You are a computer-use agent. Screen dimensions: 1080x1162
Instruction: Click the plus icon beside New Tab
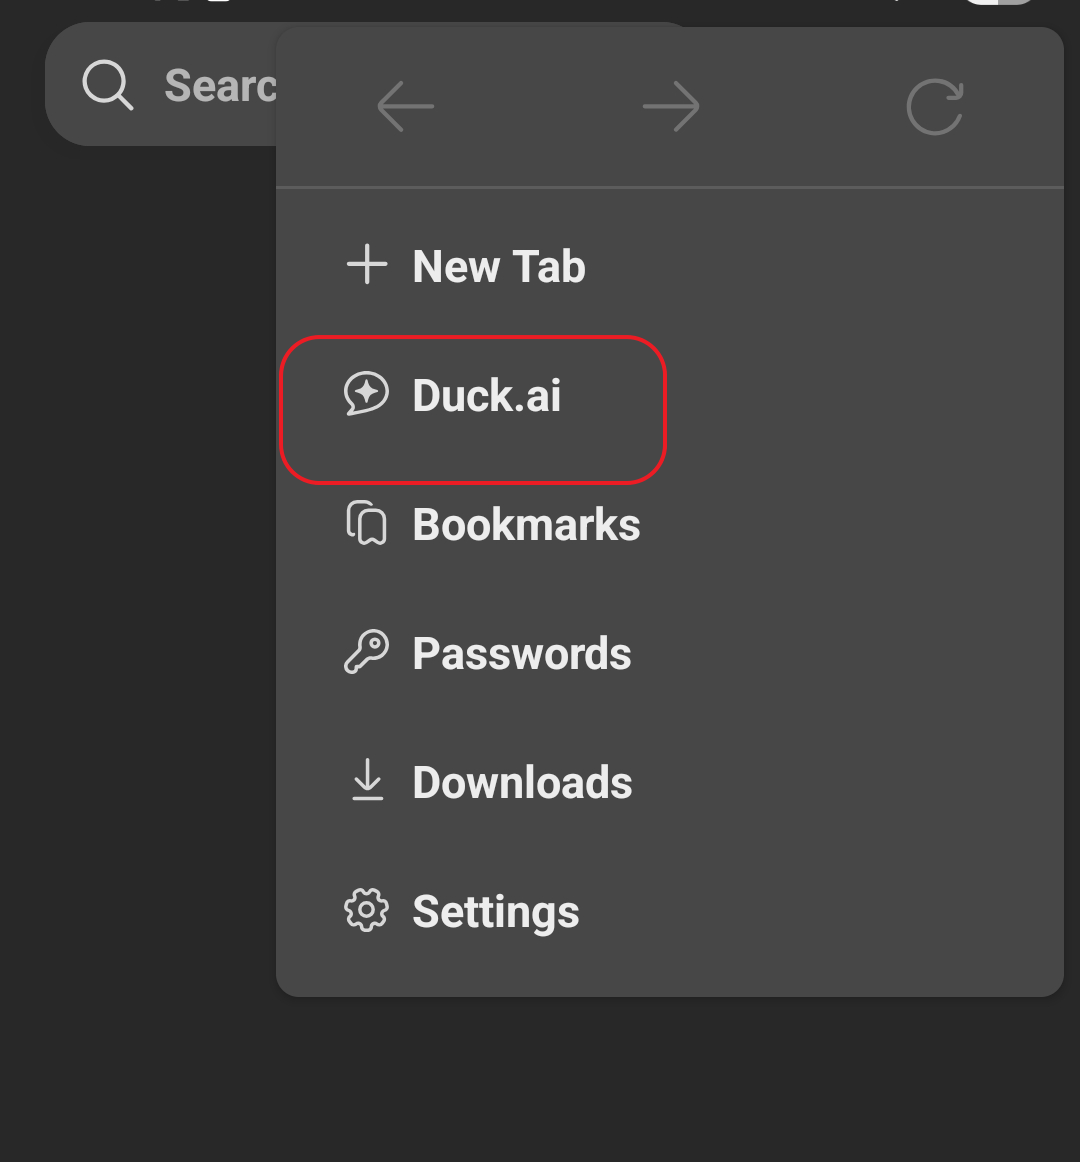(367, 265)
